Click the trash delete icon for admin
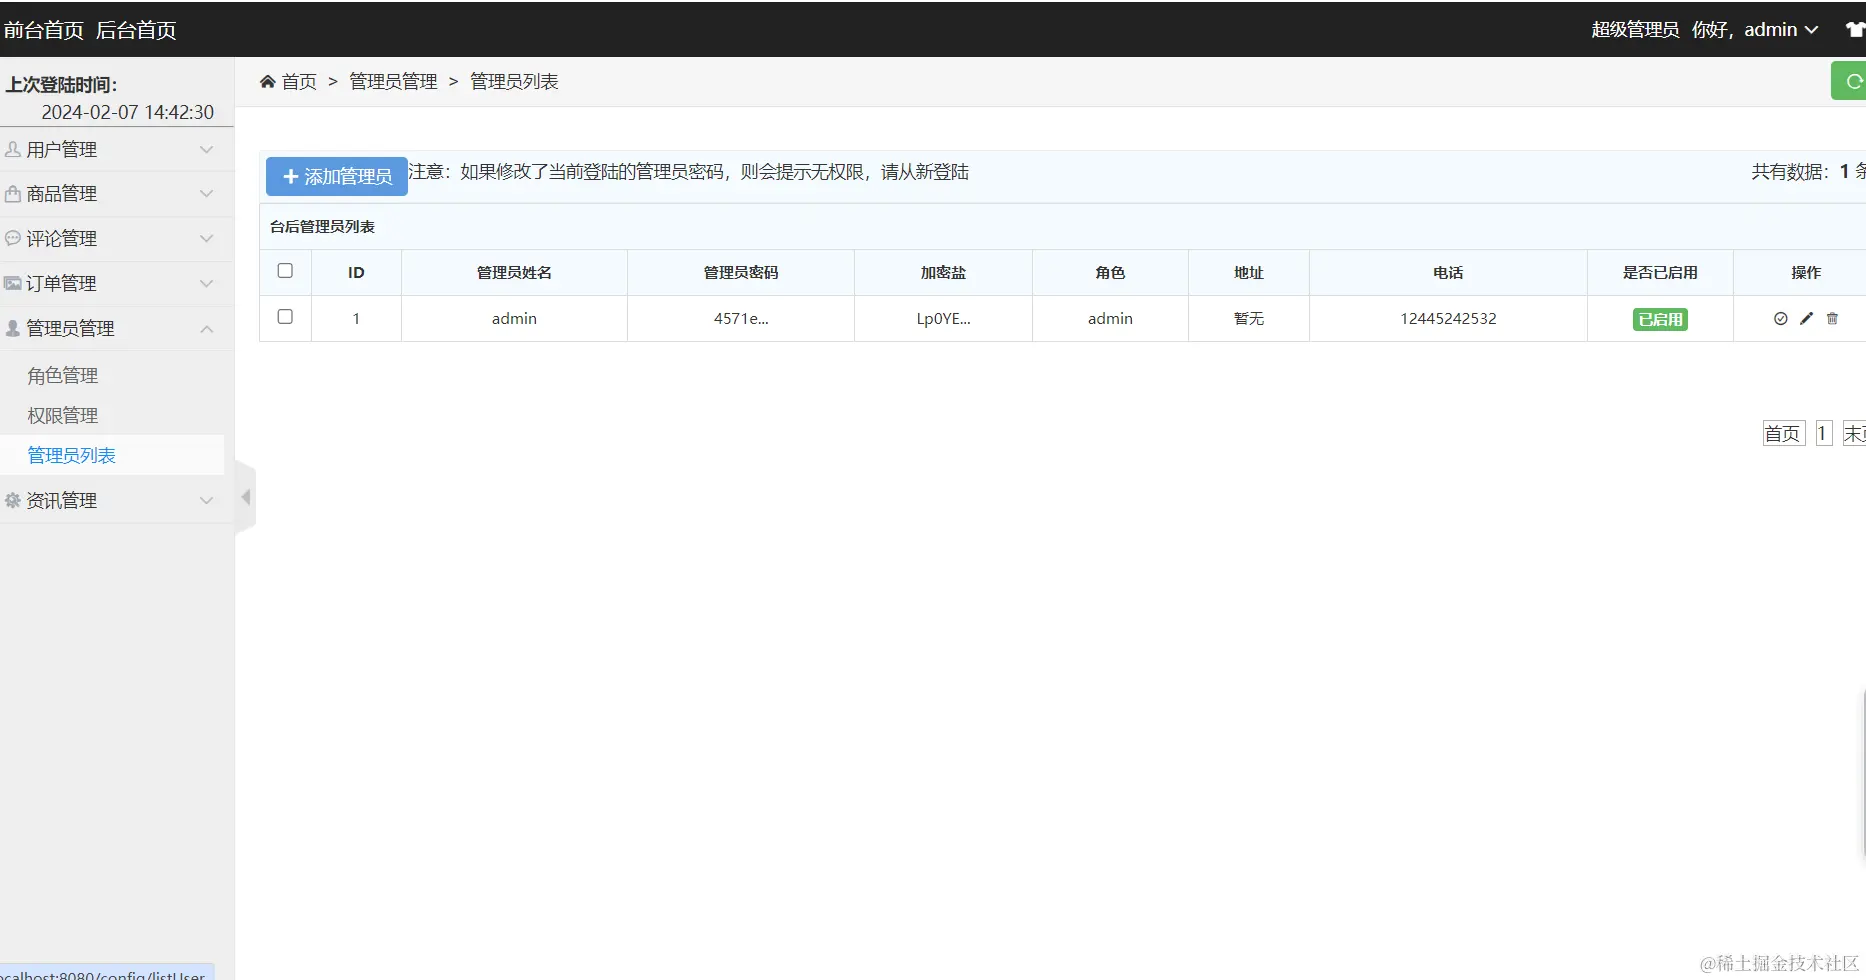This screenshot has width=1866, height=980. [x=1832, y=319]
